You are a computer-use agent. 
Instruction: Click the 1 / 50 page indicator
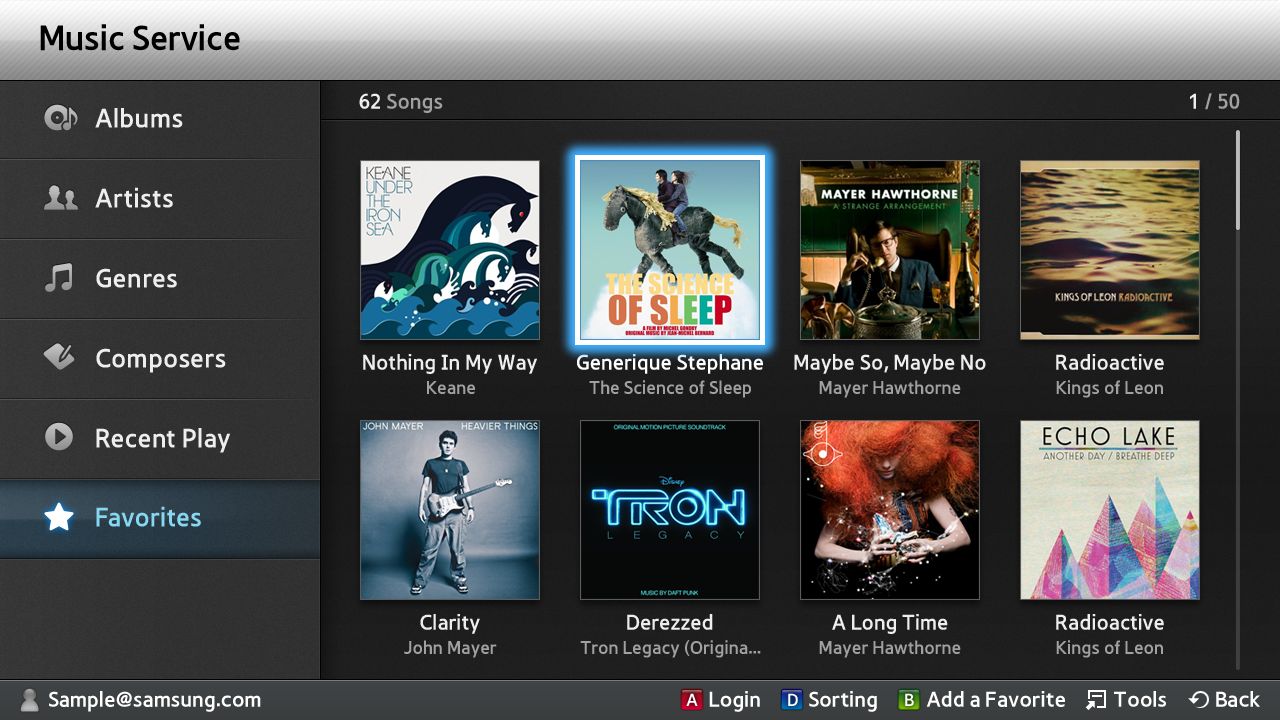click(x=1214, y=101)
